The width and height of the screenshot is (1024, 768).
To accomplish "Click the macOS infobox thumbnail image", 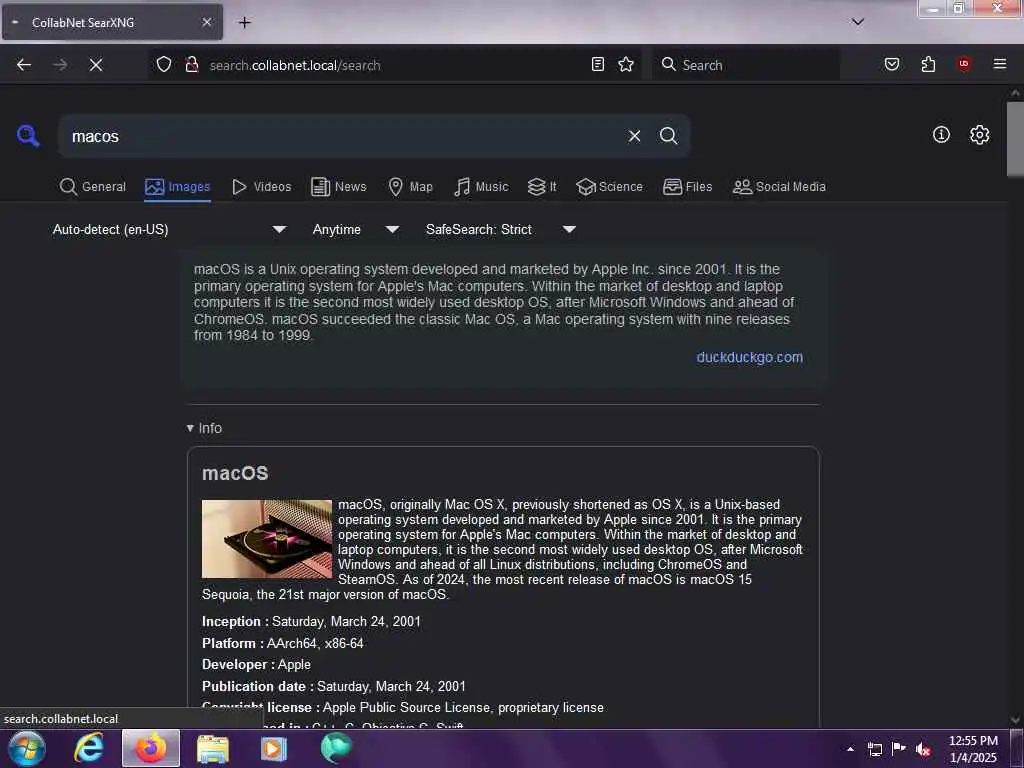I will (x=267, y=539).
